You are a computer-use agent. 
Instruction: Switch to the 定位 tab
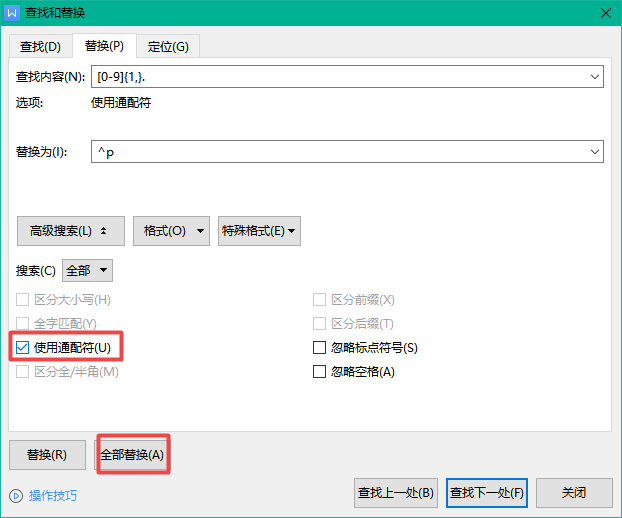(x=167, y=47)
